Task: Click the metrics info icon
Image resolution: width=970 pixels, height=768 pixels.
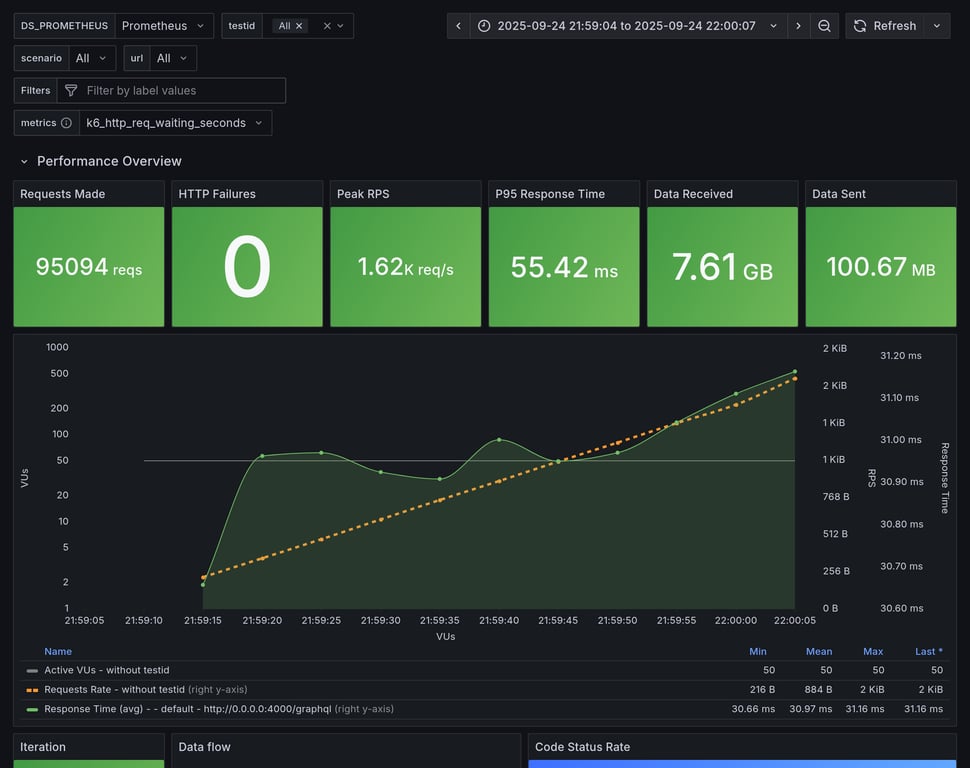Action: tap(66, 123)
